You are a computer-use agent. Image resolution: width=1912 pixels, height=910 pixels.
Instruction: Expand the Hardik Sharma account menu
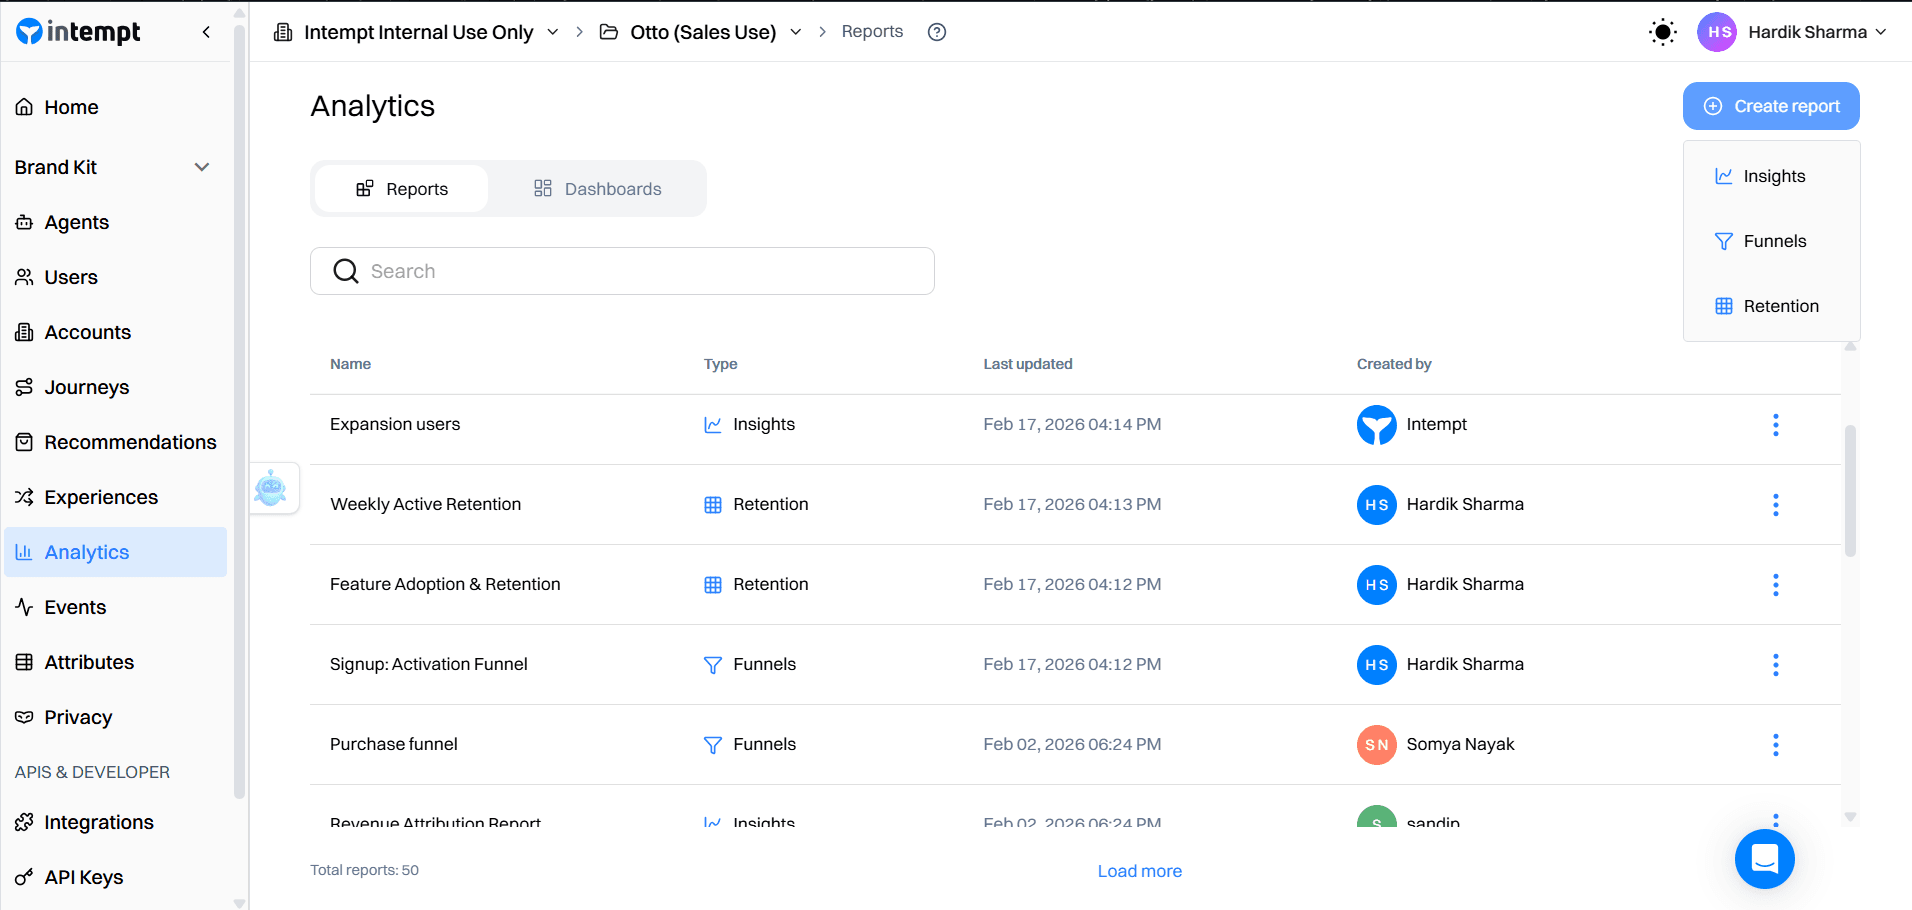point(1882,31)
